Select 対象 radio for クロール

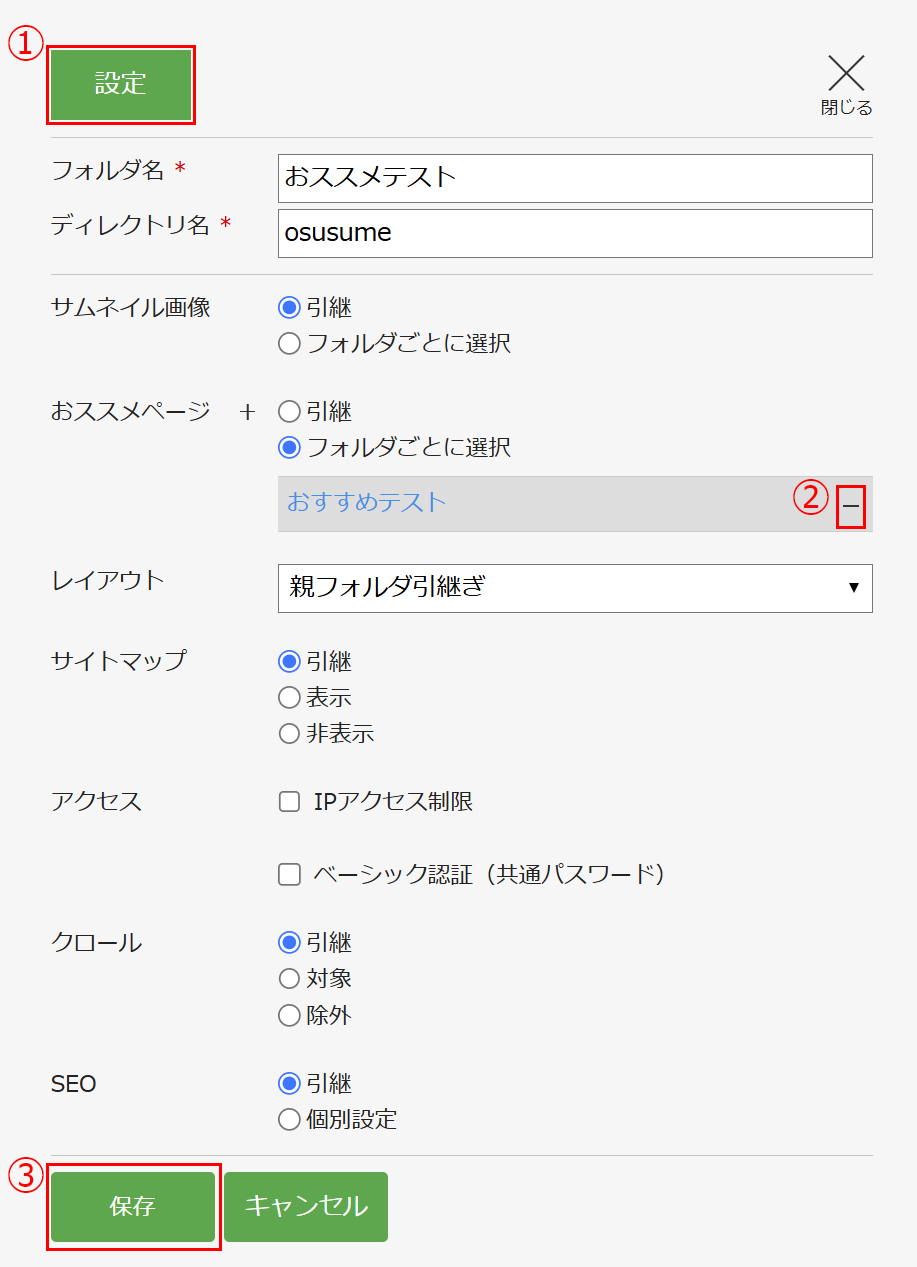tap(289, 979)
